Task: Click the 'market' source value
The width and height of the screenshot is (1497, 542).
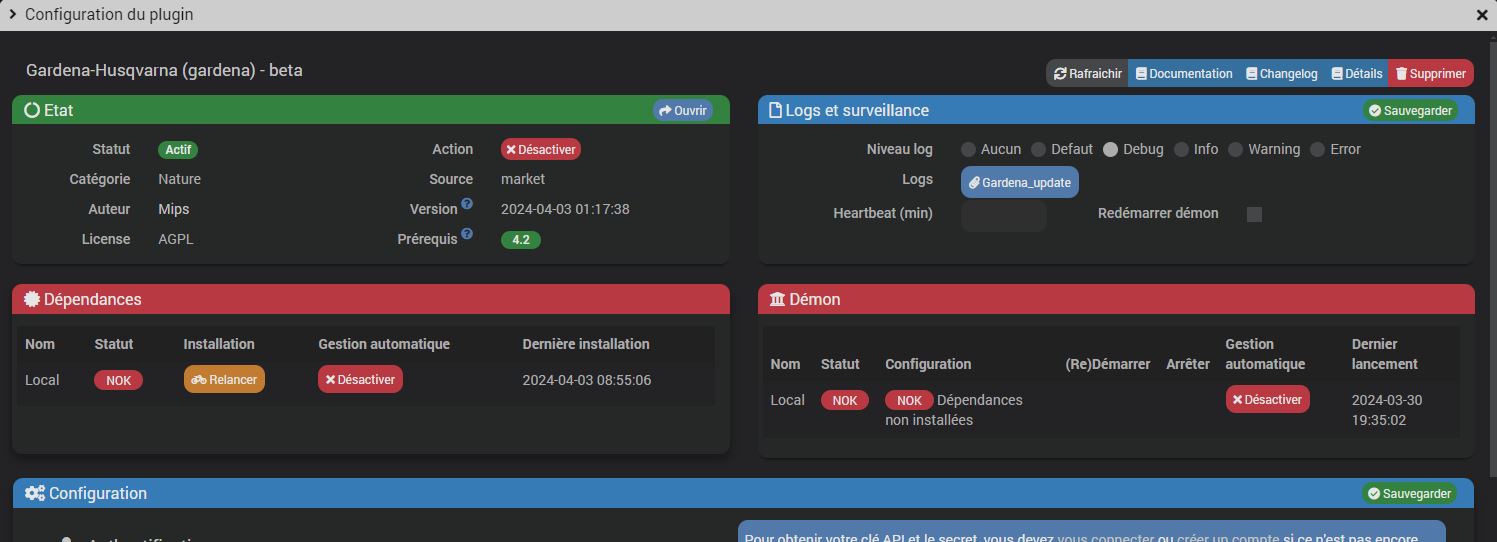Action: tap(523, 179)
